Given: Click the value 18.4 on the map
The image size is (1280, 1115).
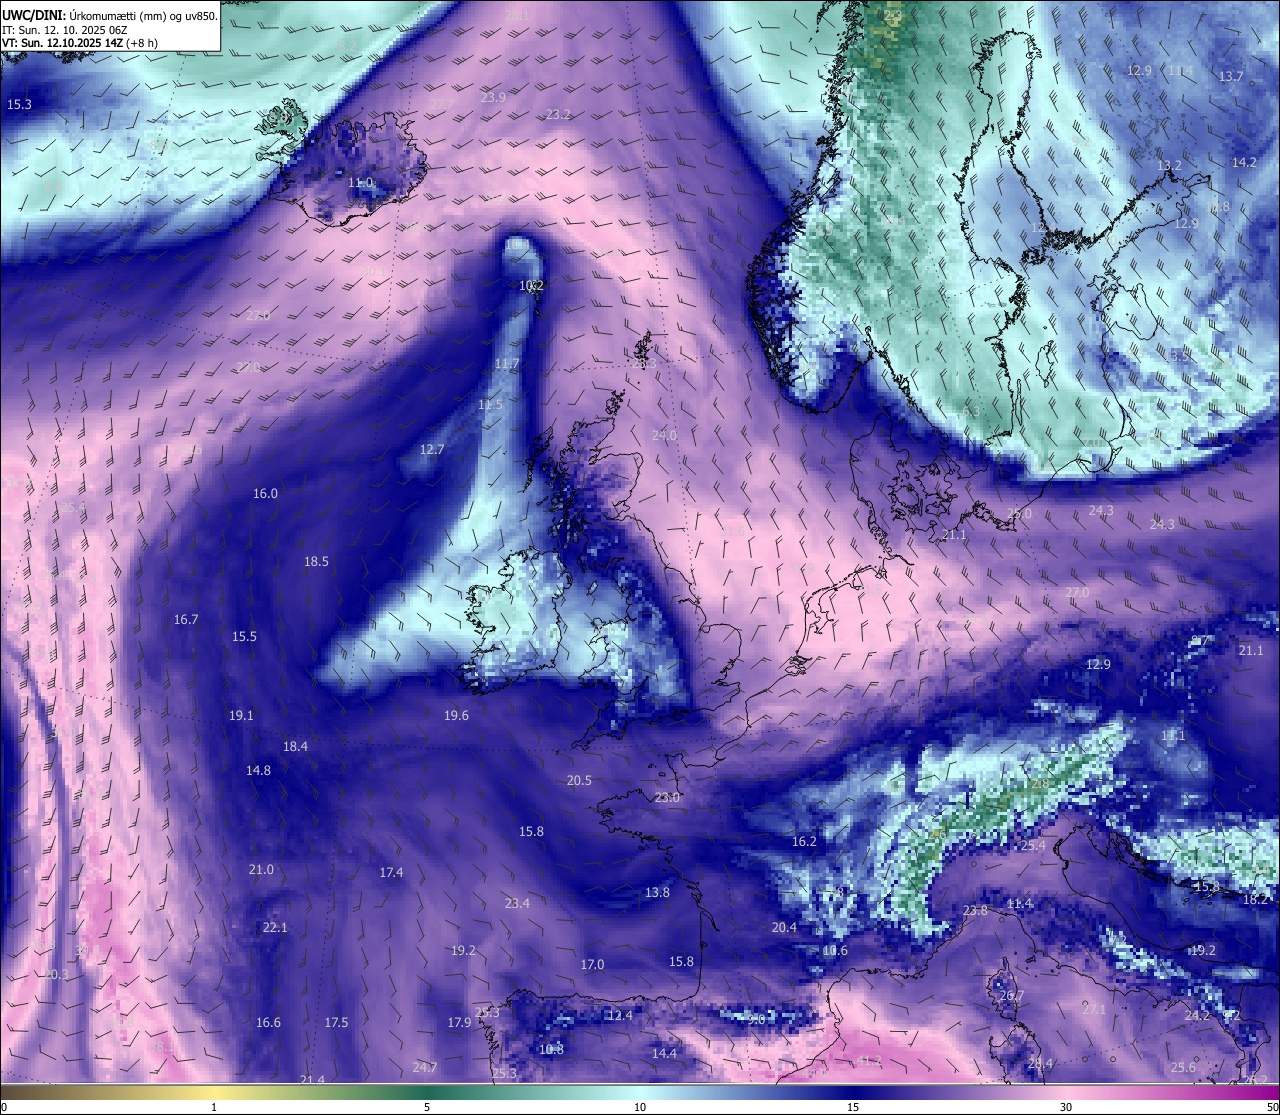Looking at the screenshot, I should (x=295, y=746).
